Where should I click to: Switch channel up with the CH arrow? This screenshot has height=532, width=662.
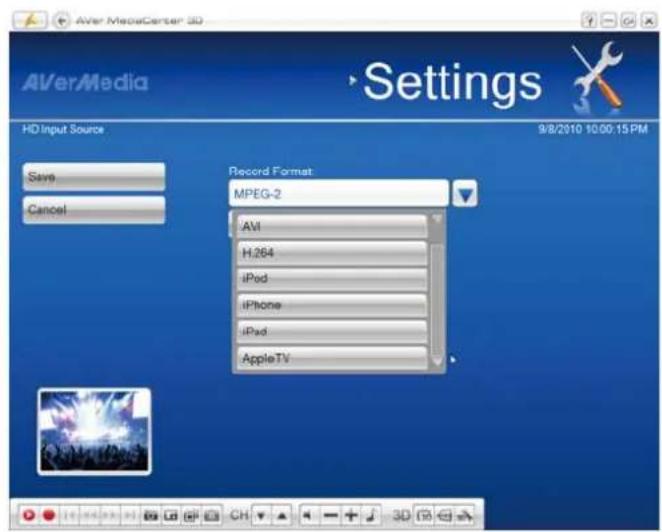(282, 516)
